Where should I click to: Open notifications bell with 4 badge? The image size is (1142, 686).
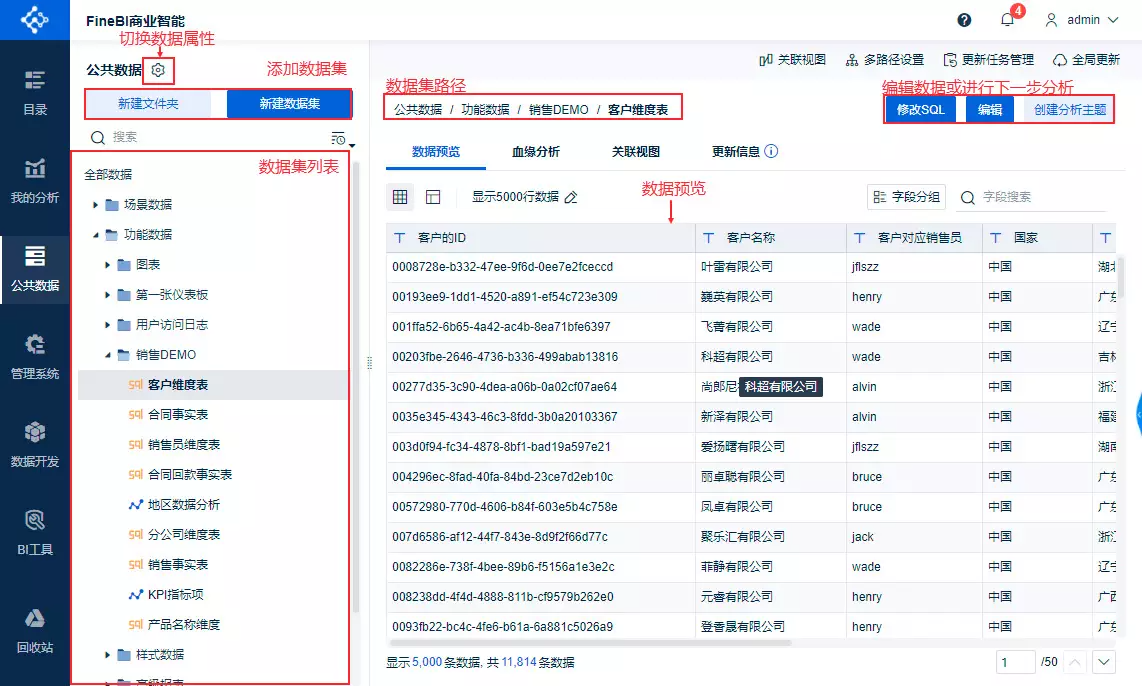click(x=1008, y=20)
